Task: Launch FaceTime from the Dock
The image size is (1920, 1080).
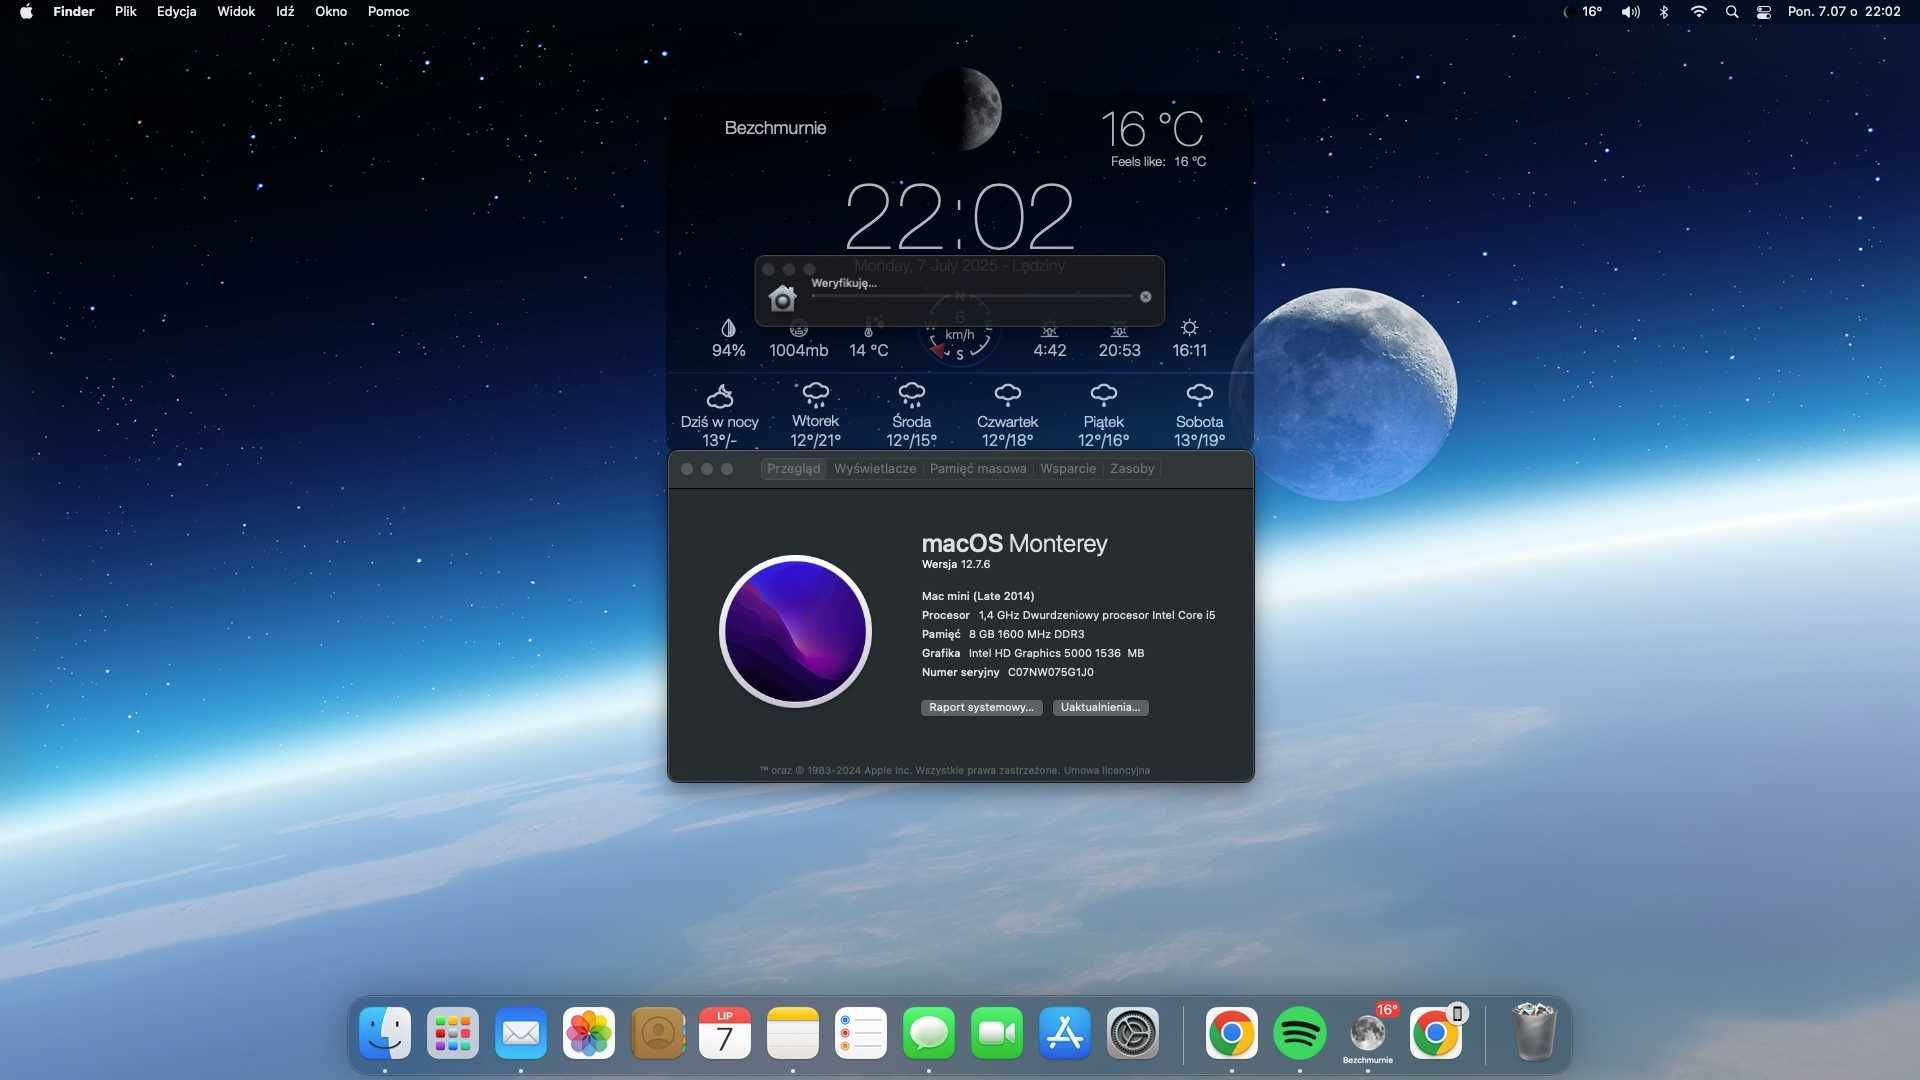Action: (x=997, y=1033)
